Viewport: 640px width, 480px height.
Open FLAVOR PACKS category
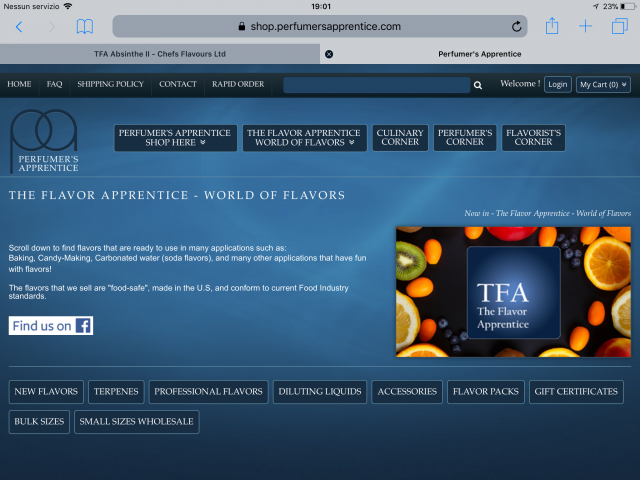pos(486,392)
